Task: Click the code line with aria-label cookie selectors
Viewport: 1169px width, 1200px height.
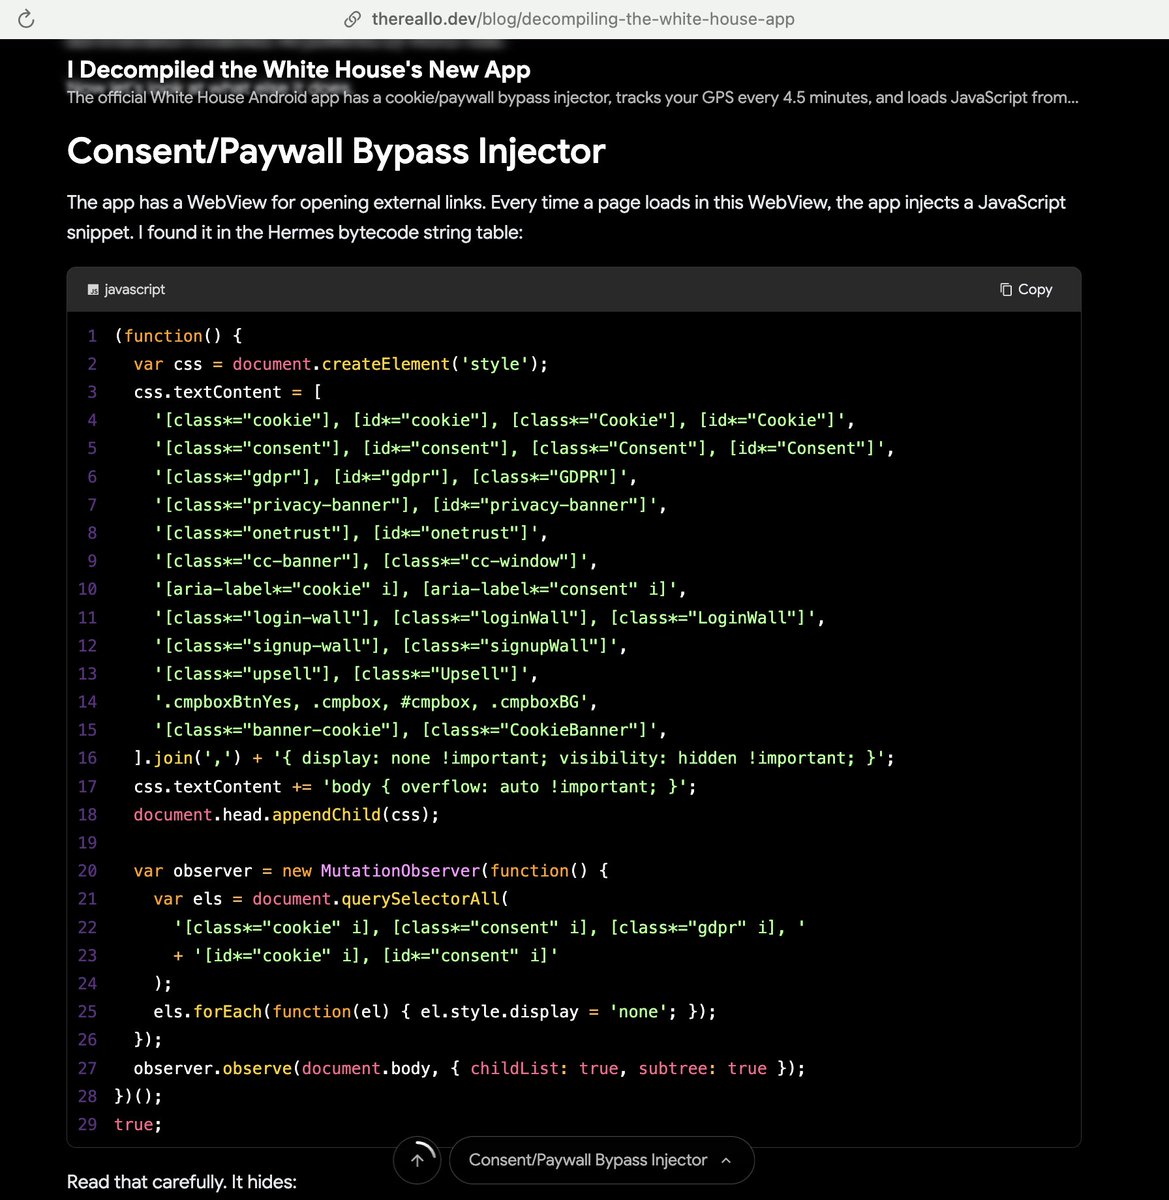Action: tap(420, 589)
